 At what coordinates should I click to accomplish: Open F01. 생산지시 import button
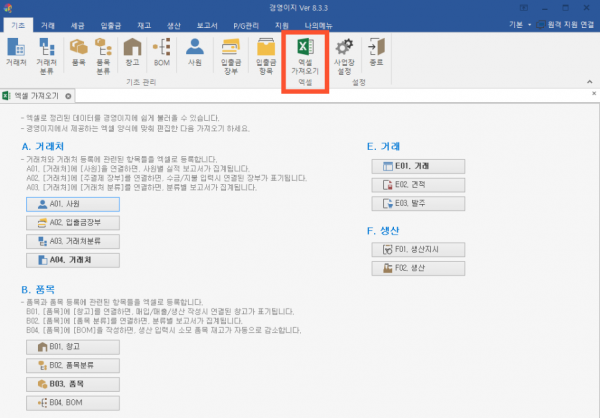[x=410, y=249]
